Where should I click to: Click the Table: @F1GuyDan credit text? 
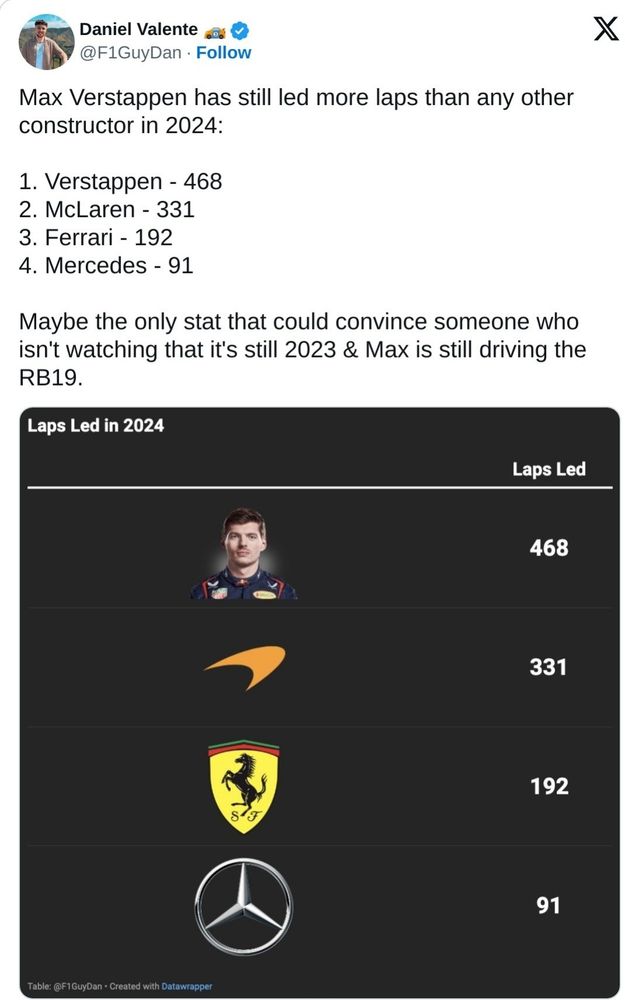[x=64, y=986]
